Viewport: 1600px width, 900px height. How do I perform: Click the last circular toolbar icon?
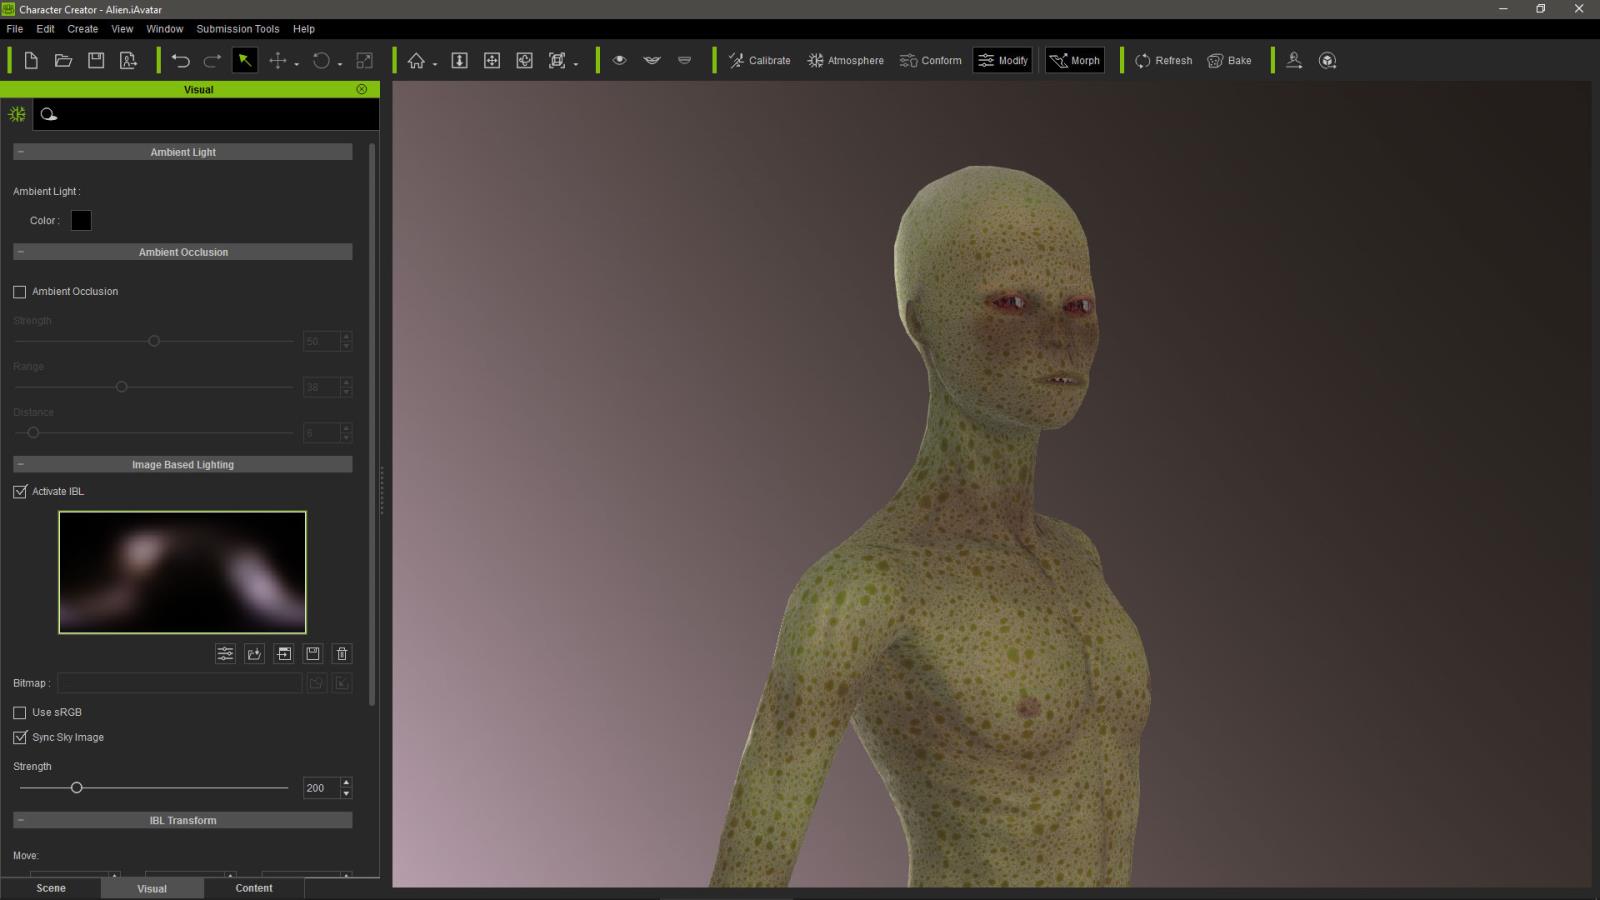[1327, 60]
